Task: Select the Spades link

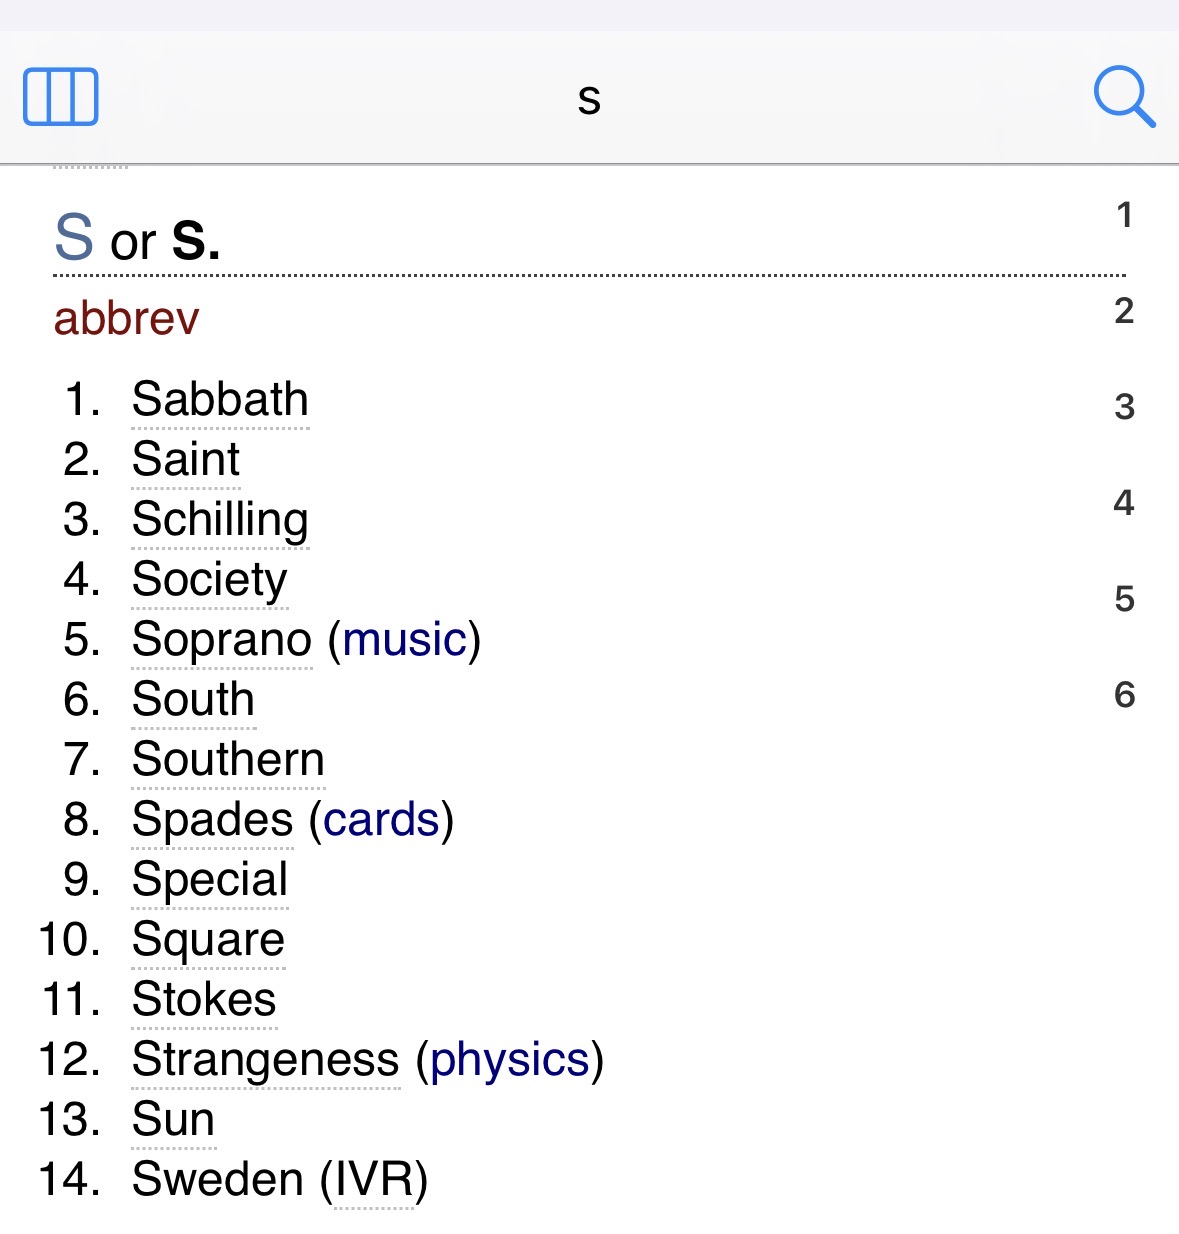Action: pyautogui.click(x=212, y=820)
